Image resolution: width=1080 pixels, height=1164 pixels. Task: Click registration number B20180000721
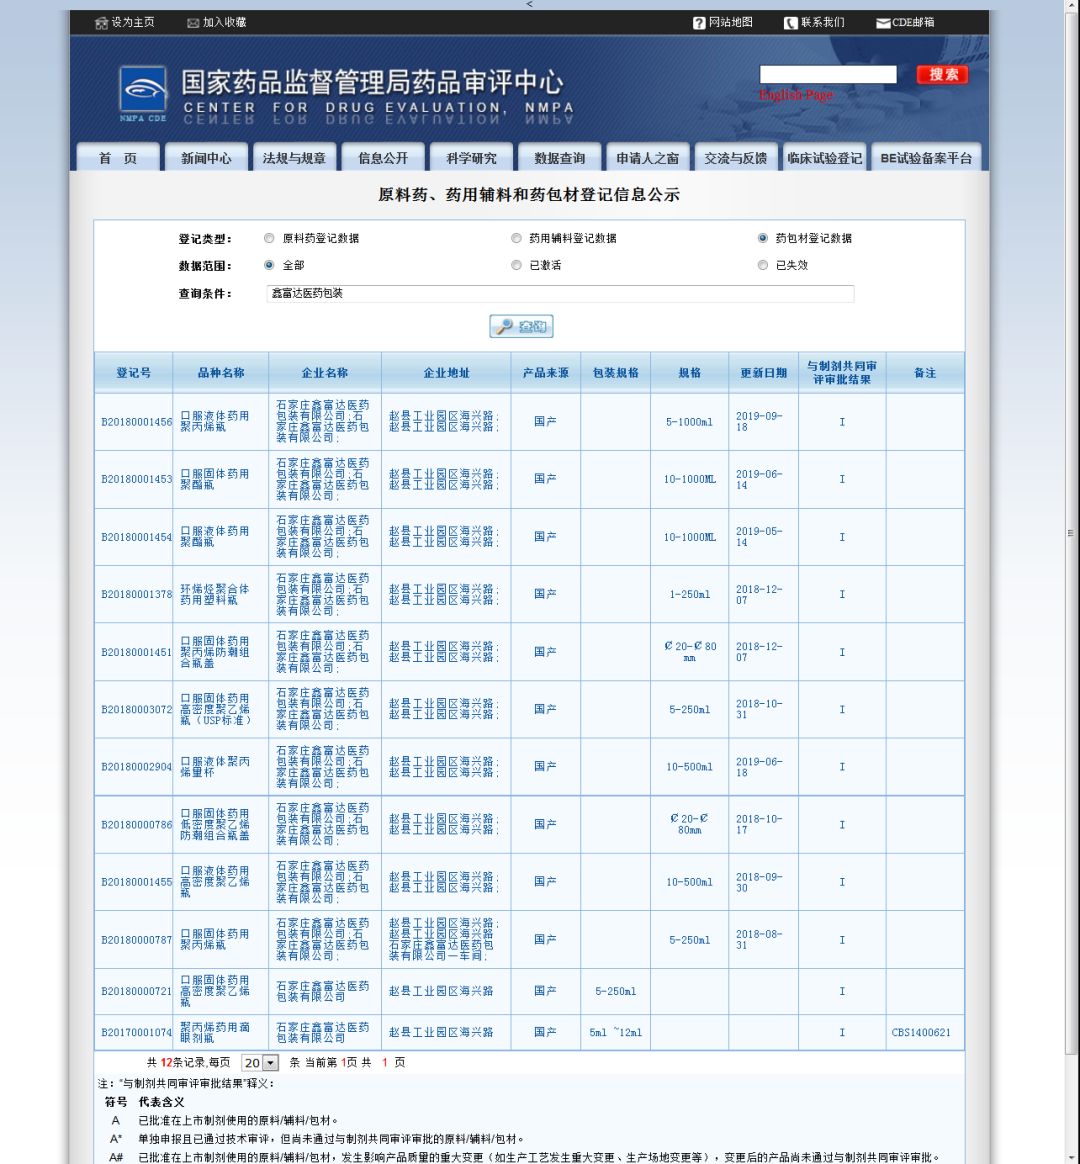pyautogui.click(x=137, y=991)
